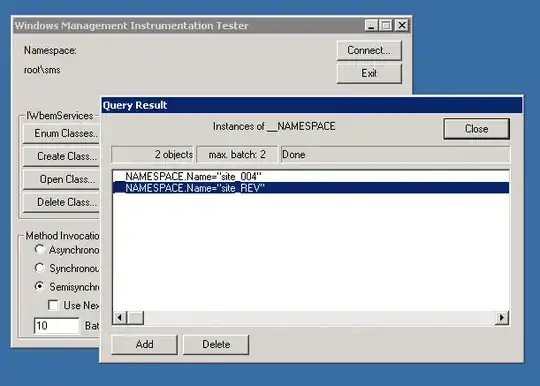Click Delete Class... button
Image resolution: width=540 pixels, height=386 pixels.
pos(61,202)
